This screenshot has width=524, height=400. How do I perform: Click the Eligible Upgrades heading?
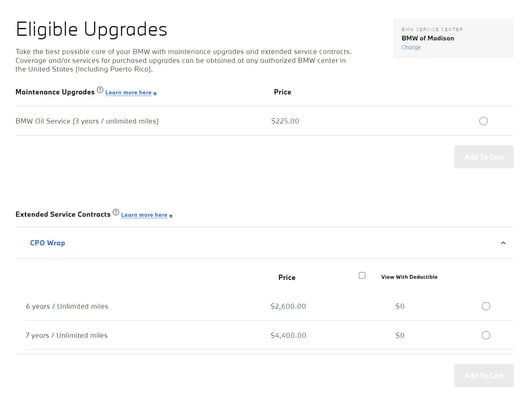91,29
